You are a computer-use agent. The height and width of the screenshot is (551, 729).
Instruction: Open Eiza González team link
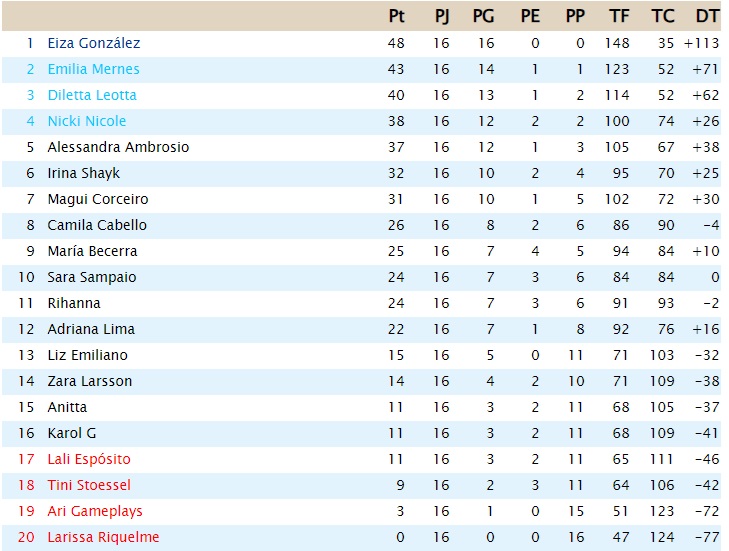[x=93, y=43]
